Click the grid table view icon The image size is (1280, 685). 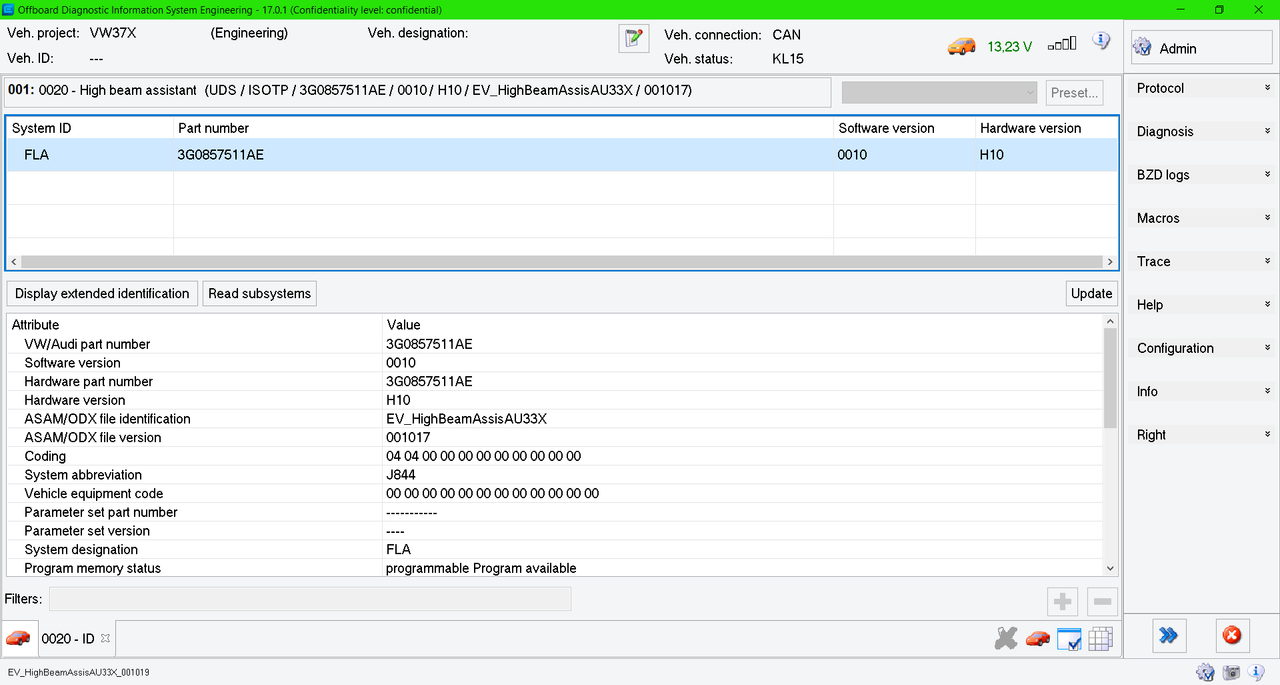[x=1101, y=638]
